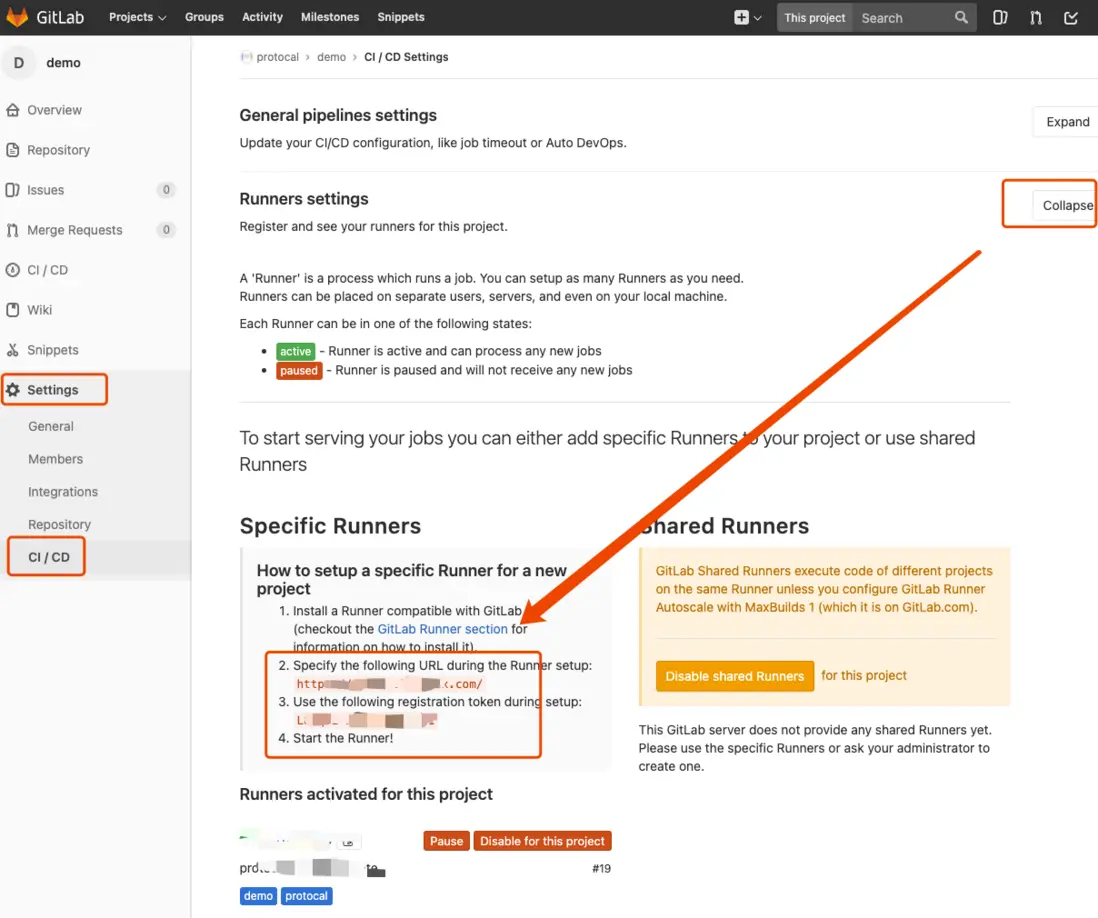Click Start the Runner! step text
The width and height of the screenshot is (1098, 918).
click(343, 738)
